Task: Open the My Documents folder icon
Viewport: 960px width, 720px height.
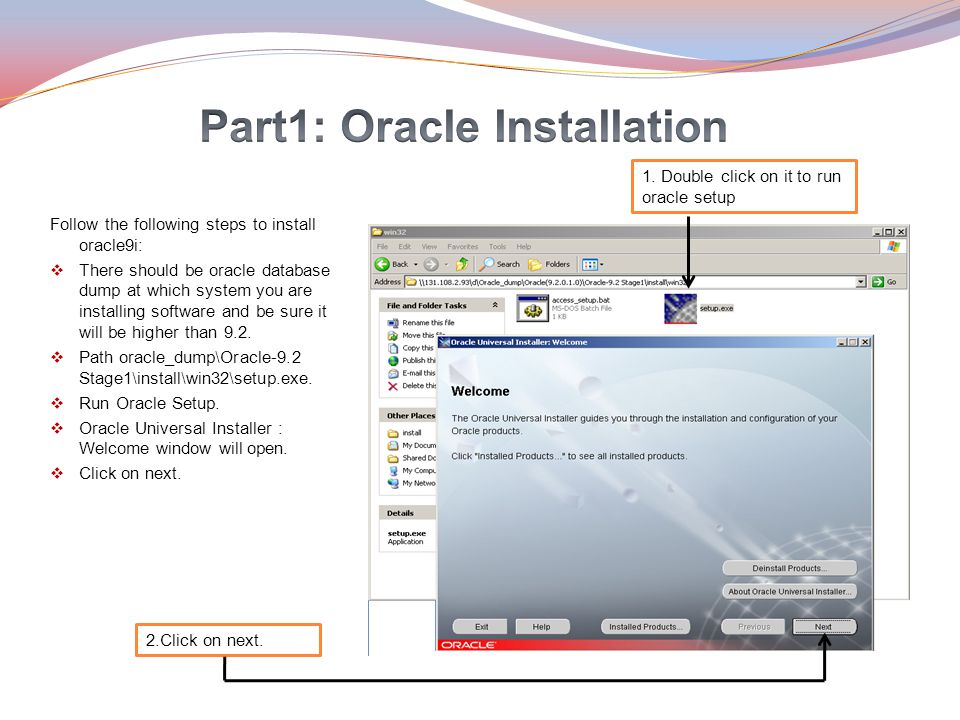Action: pos(393,446)
